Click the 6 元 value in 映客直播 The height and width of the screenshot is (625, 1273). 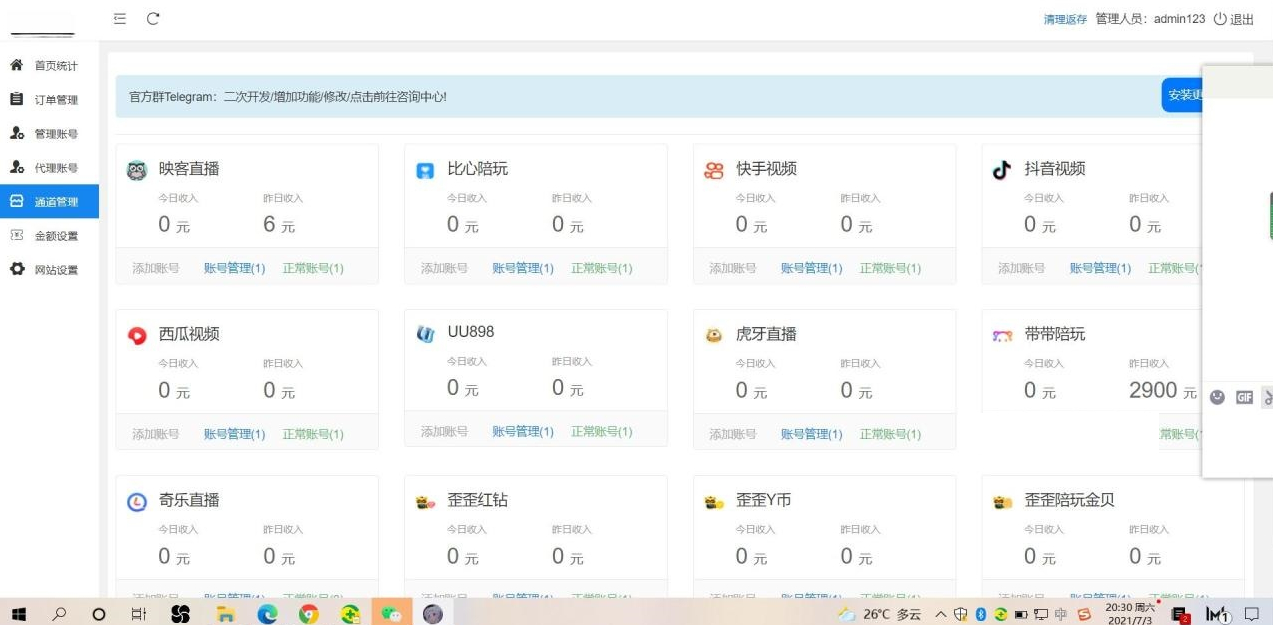pos(279,225)
